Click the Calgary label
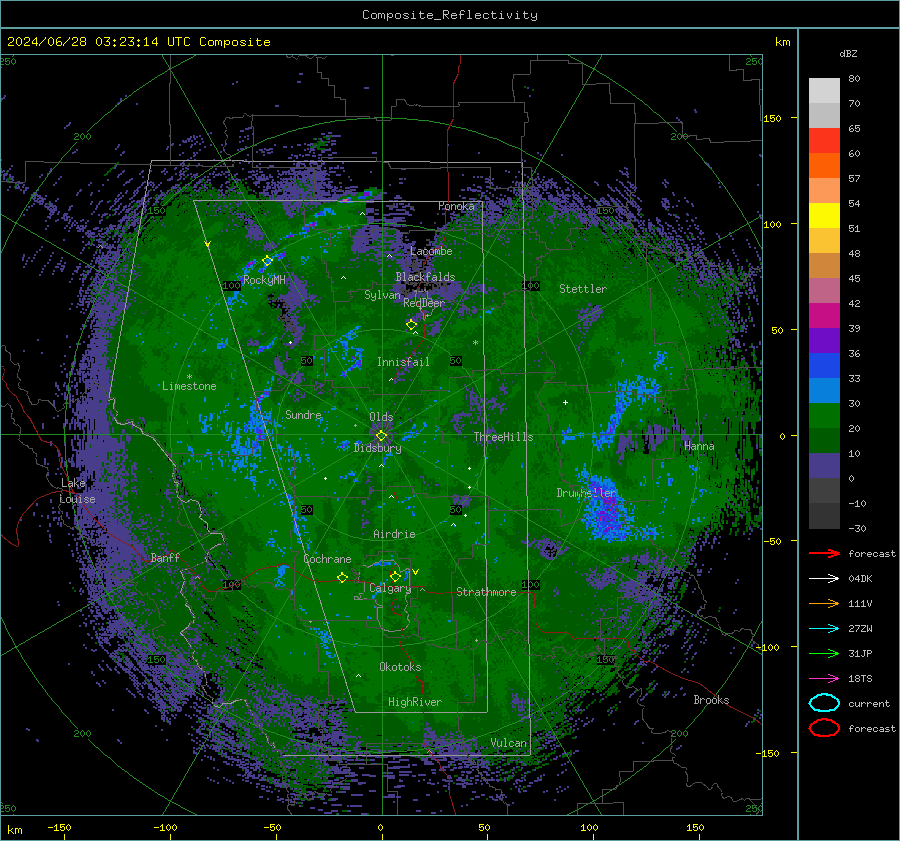This screenshot has width=900, height=841. point(390,588)
